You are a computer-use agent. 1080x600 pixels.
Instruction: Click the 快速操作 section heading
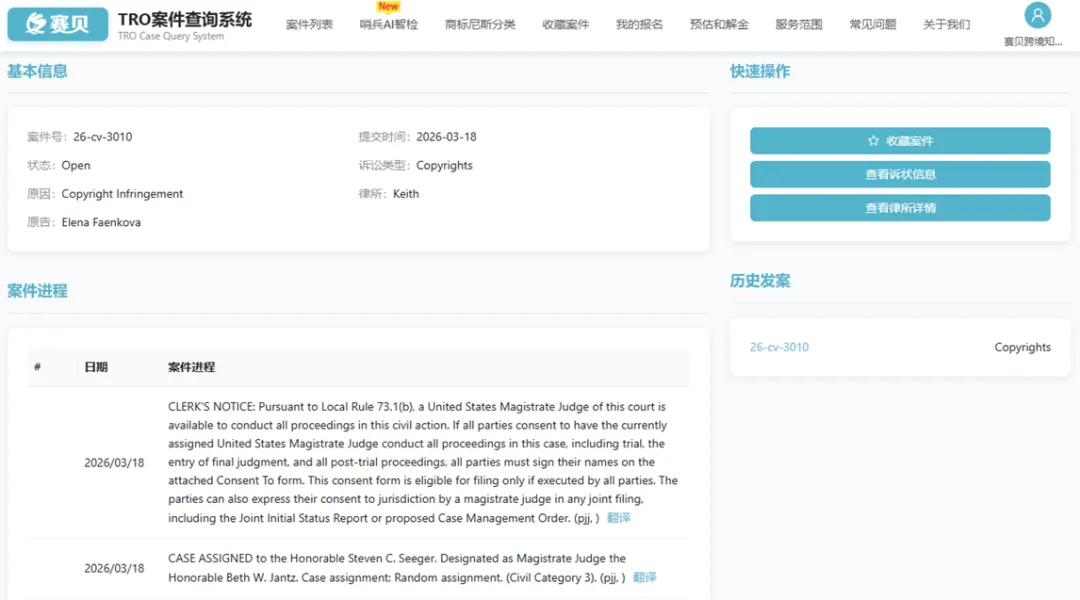760,71
